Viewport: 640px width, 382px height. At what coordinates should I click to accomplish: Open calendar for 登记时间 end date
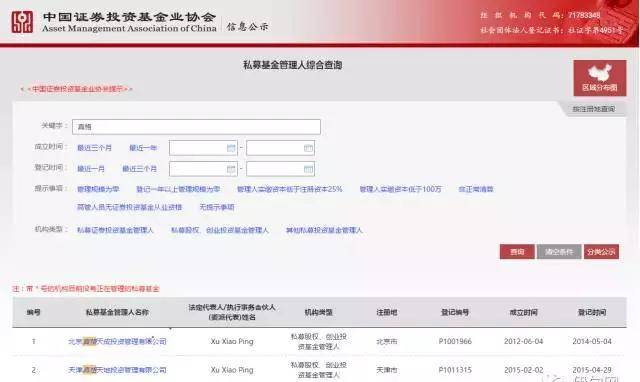click(309, 169)
